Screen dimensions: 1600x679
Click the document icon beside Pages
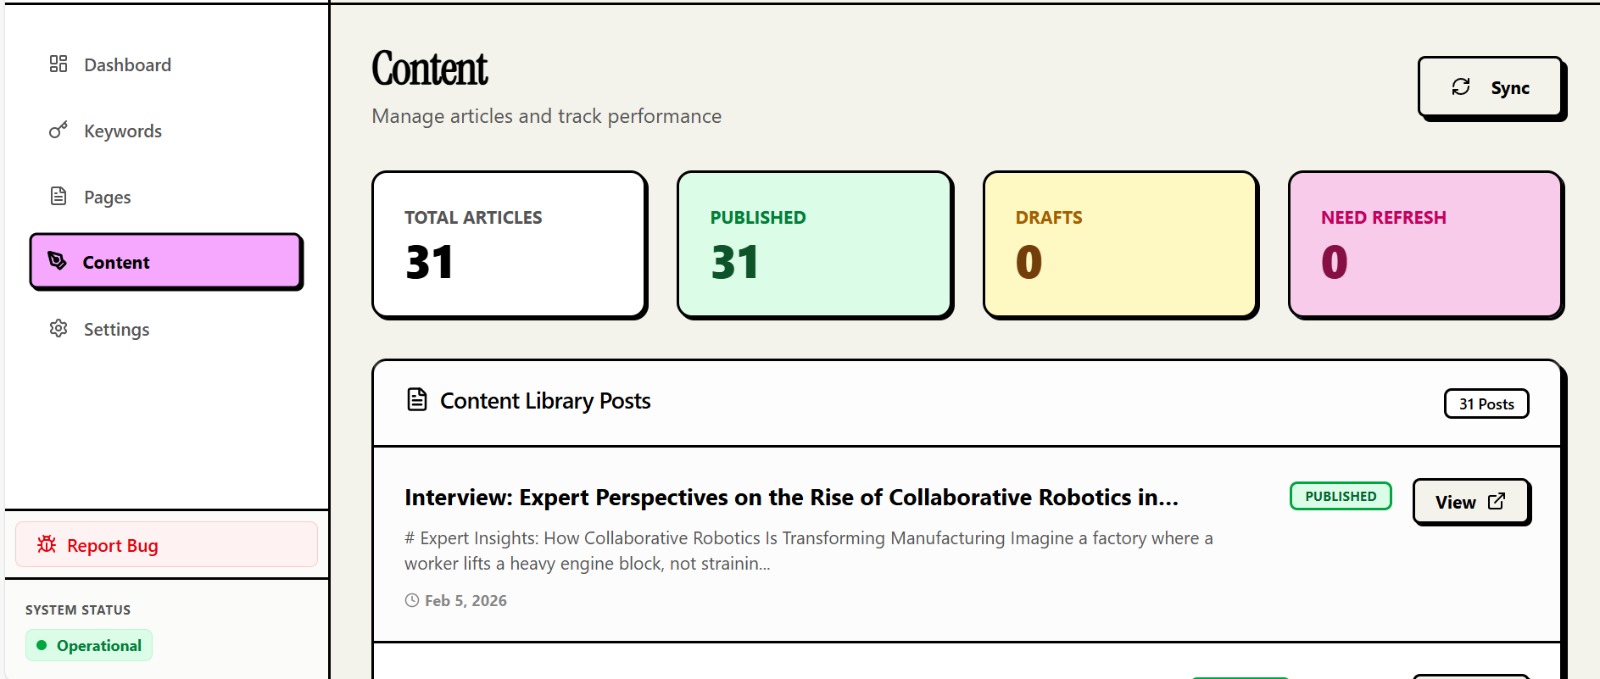tap(57, 197)
